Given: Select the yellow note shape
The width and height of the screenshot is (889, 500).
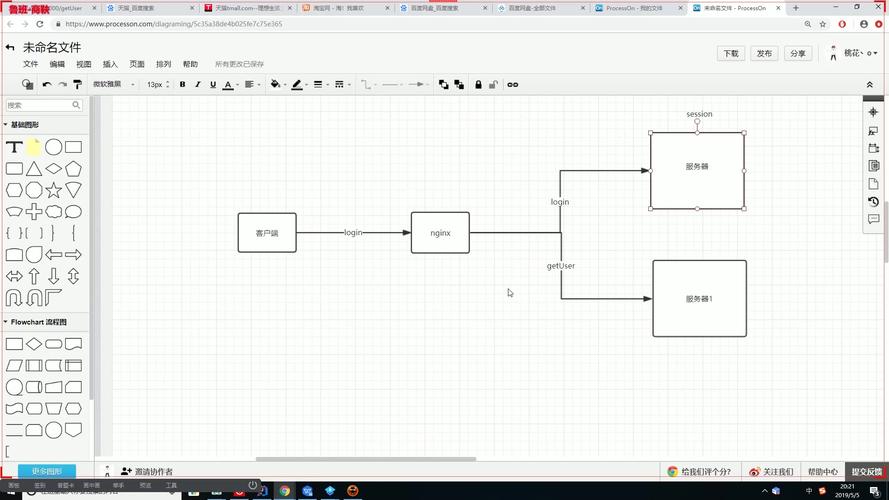Looking at the screenshot, I should [33, 147].
